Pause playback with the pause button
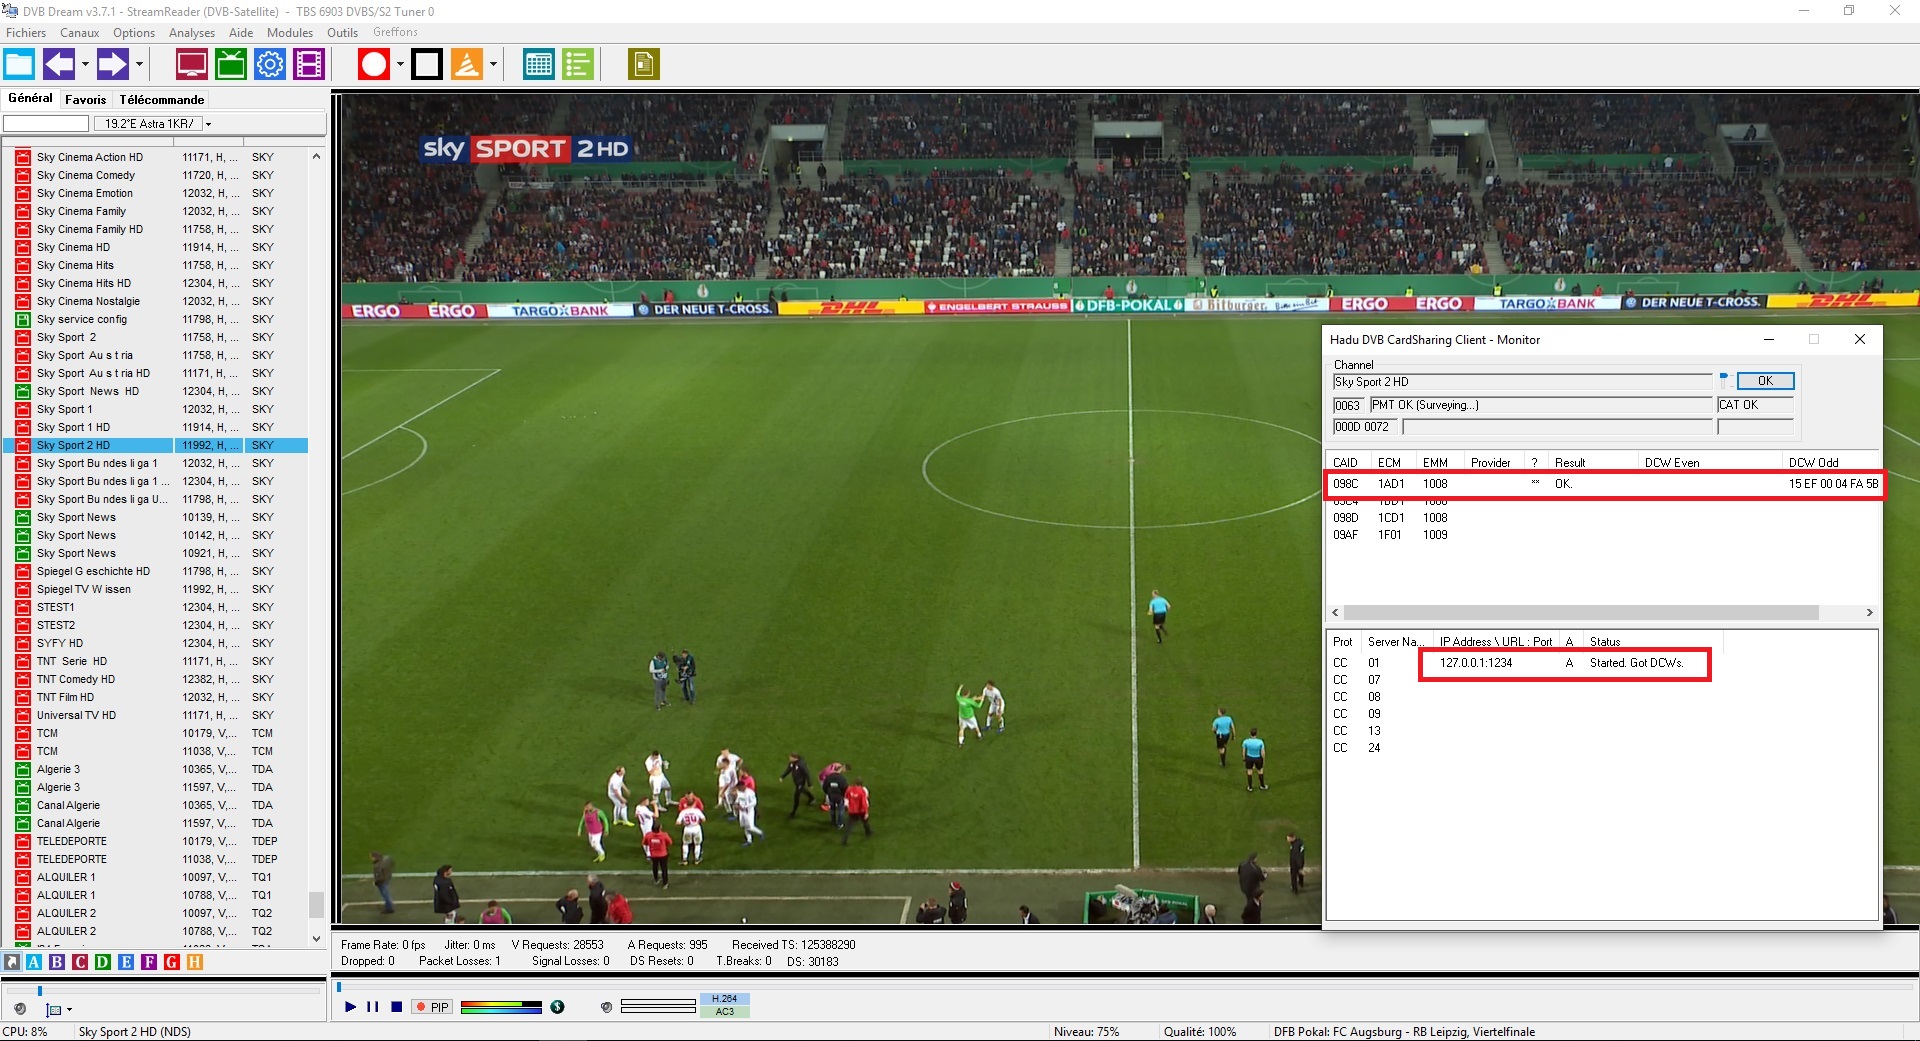 [373, 1007]
